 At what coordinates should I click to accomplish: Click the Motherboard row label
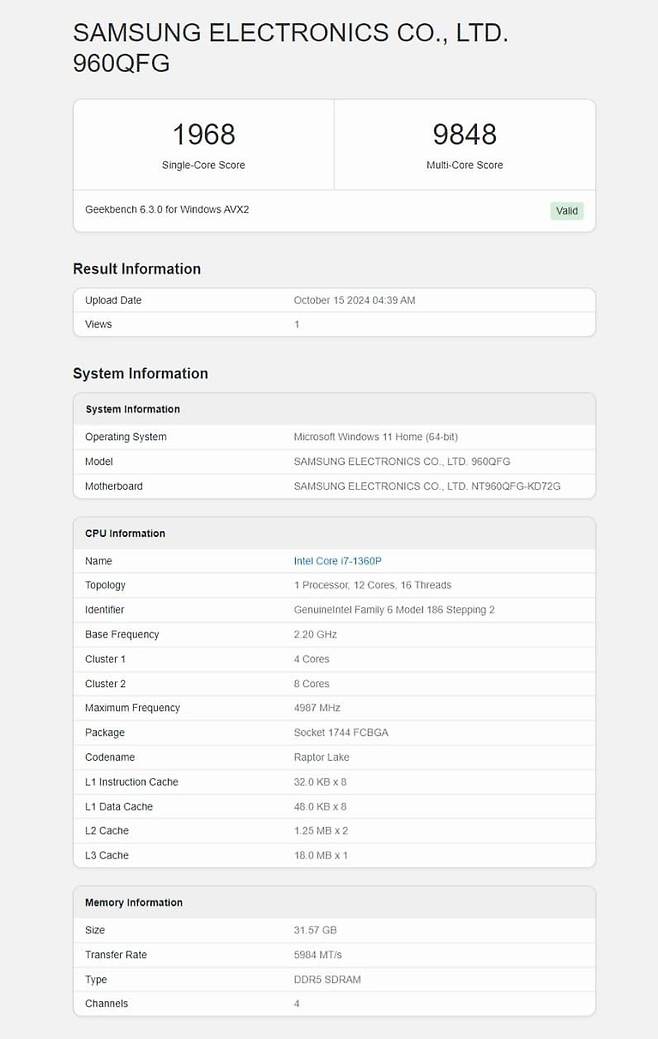click(x=114, y=486)
